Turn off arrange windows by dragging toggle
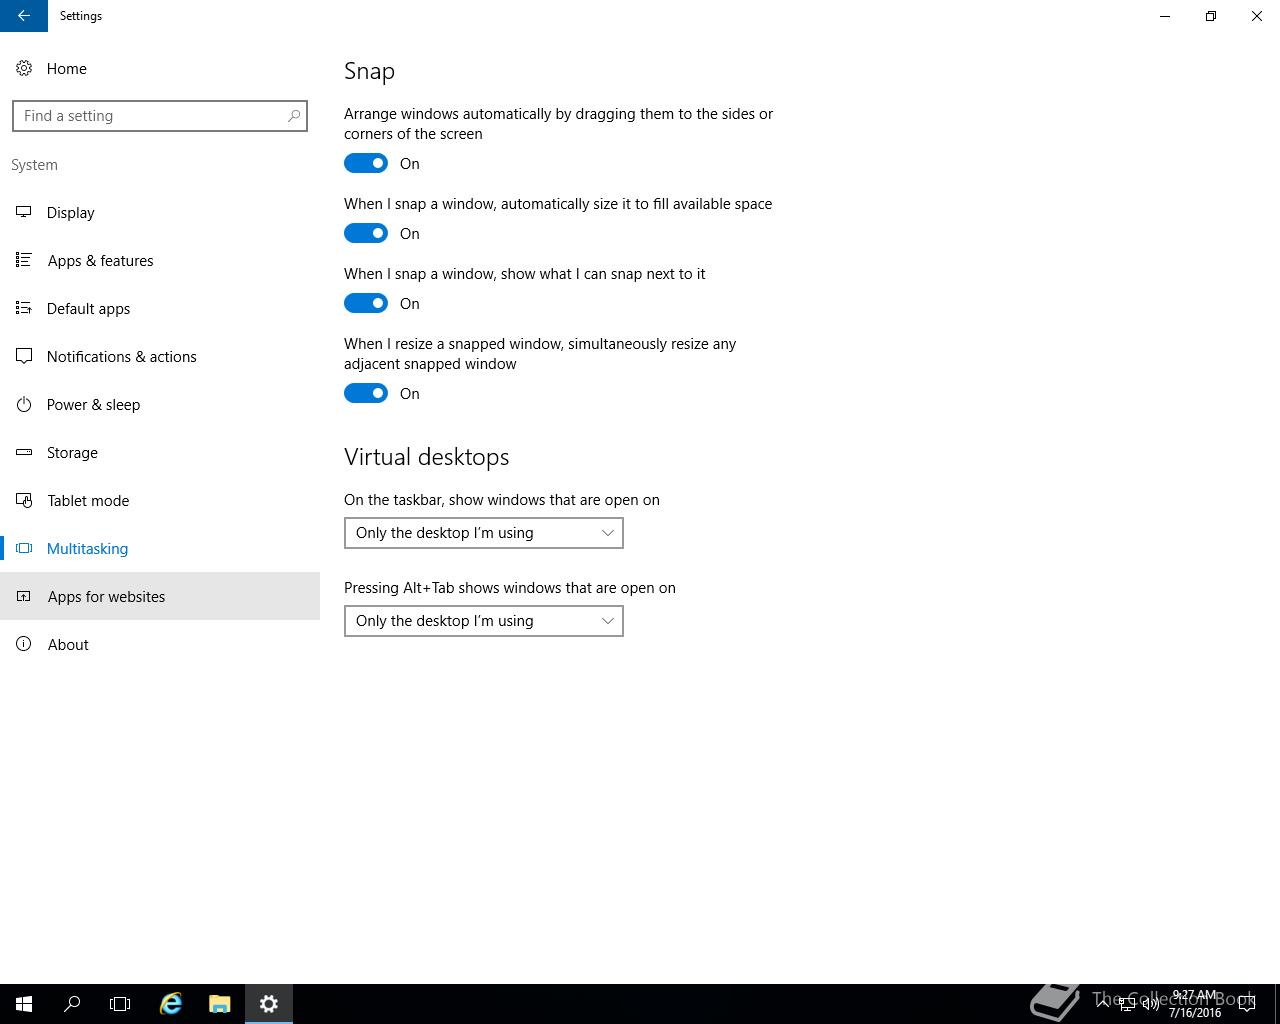The image size is (1280, 1024). [366, 163]
